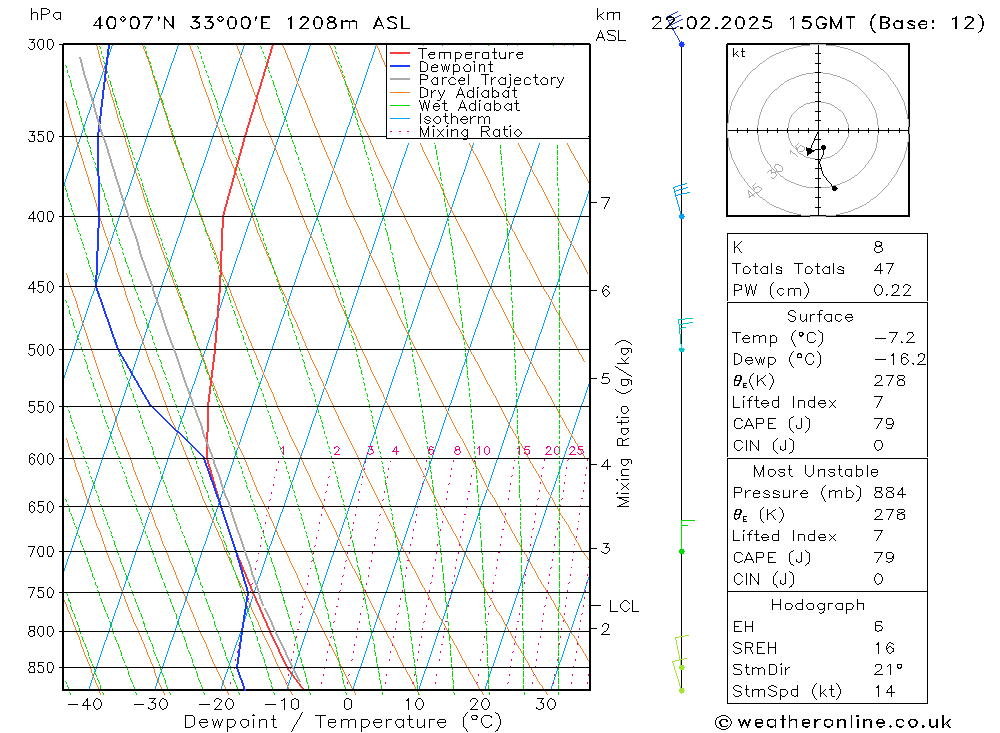This screenshot has height=733, width=1000.
Task: Click the Hodograph section heading
Action: 818,605
